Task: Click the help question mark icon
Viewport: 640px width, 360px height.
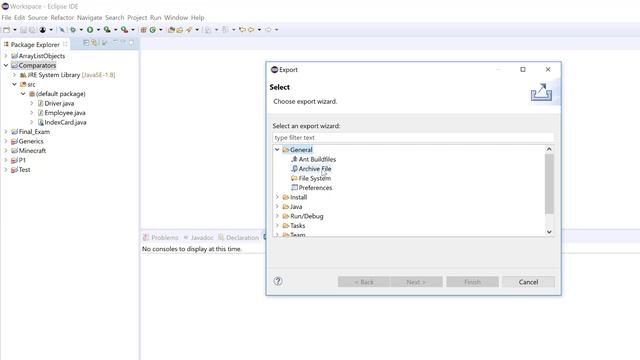Action: 278,281
